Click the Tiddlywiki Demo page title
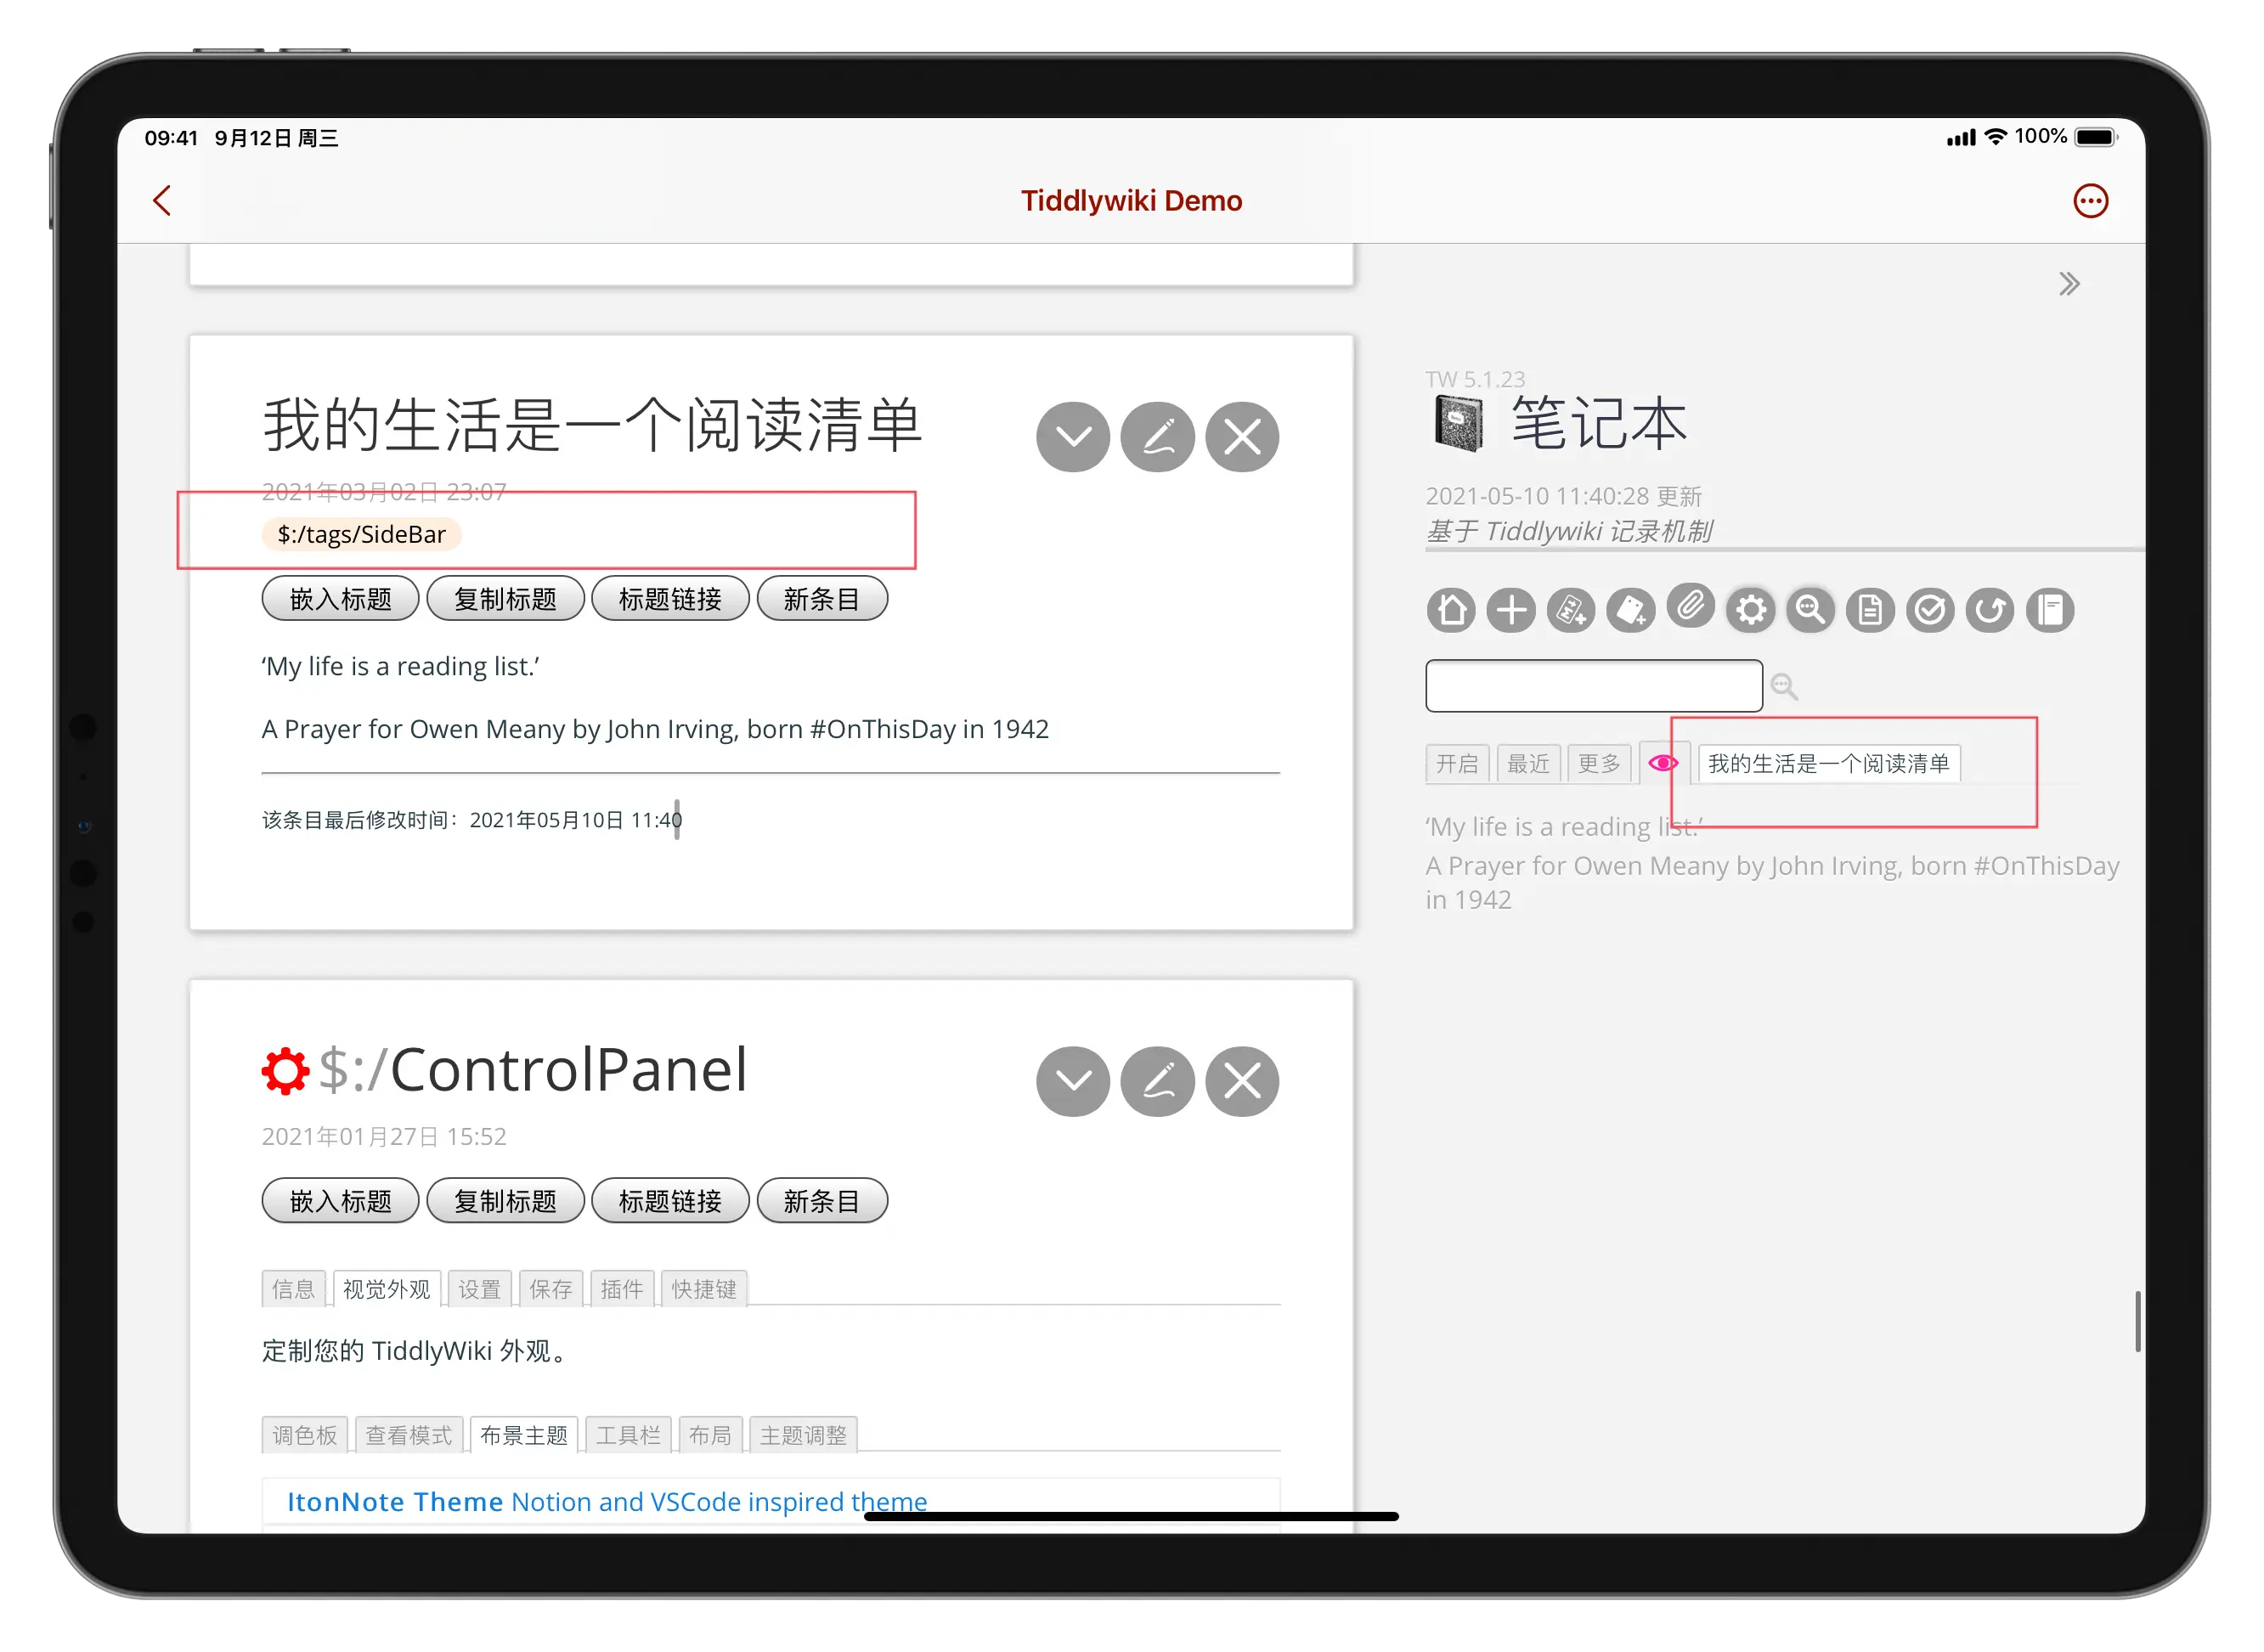The width and height of the screenshot is (2264, 1652). coord(1131,201)
